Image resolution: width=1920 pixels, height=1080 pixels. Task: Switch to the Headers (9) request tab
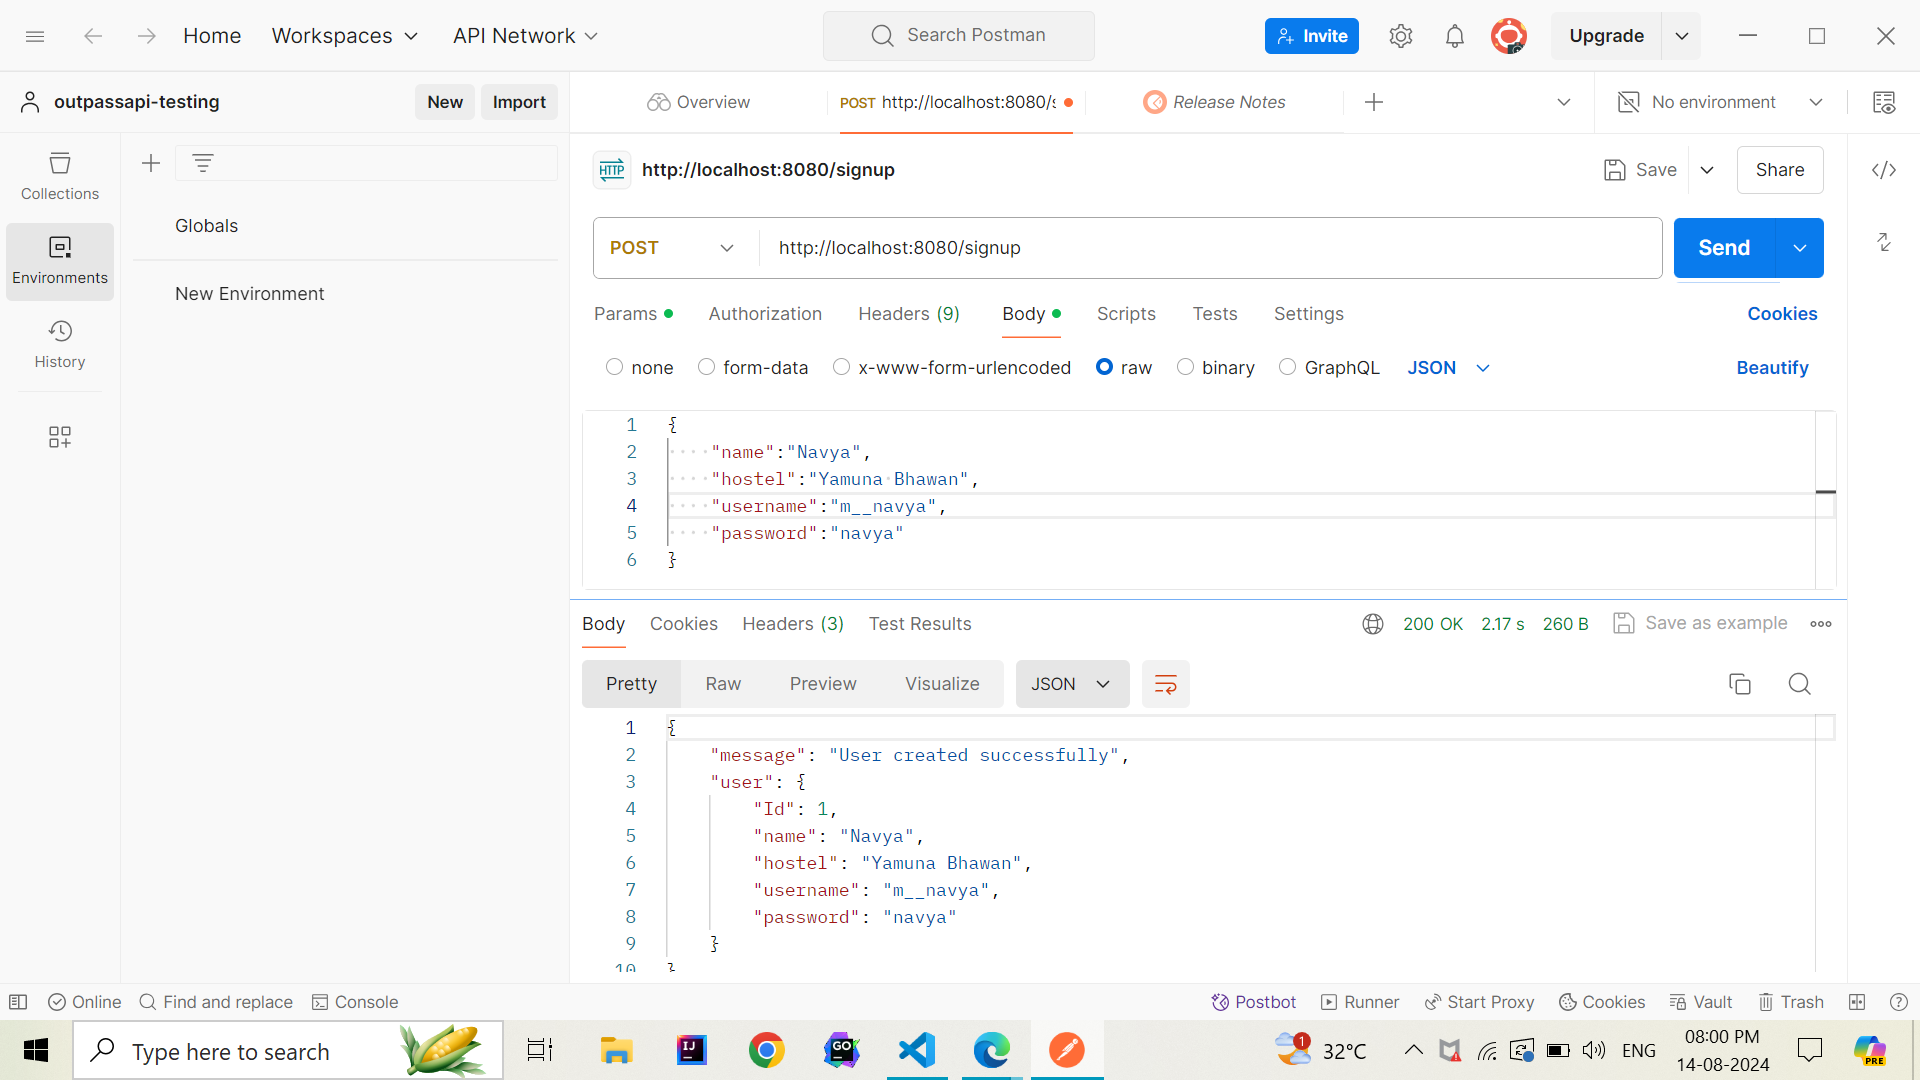coord(908,314)
